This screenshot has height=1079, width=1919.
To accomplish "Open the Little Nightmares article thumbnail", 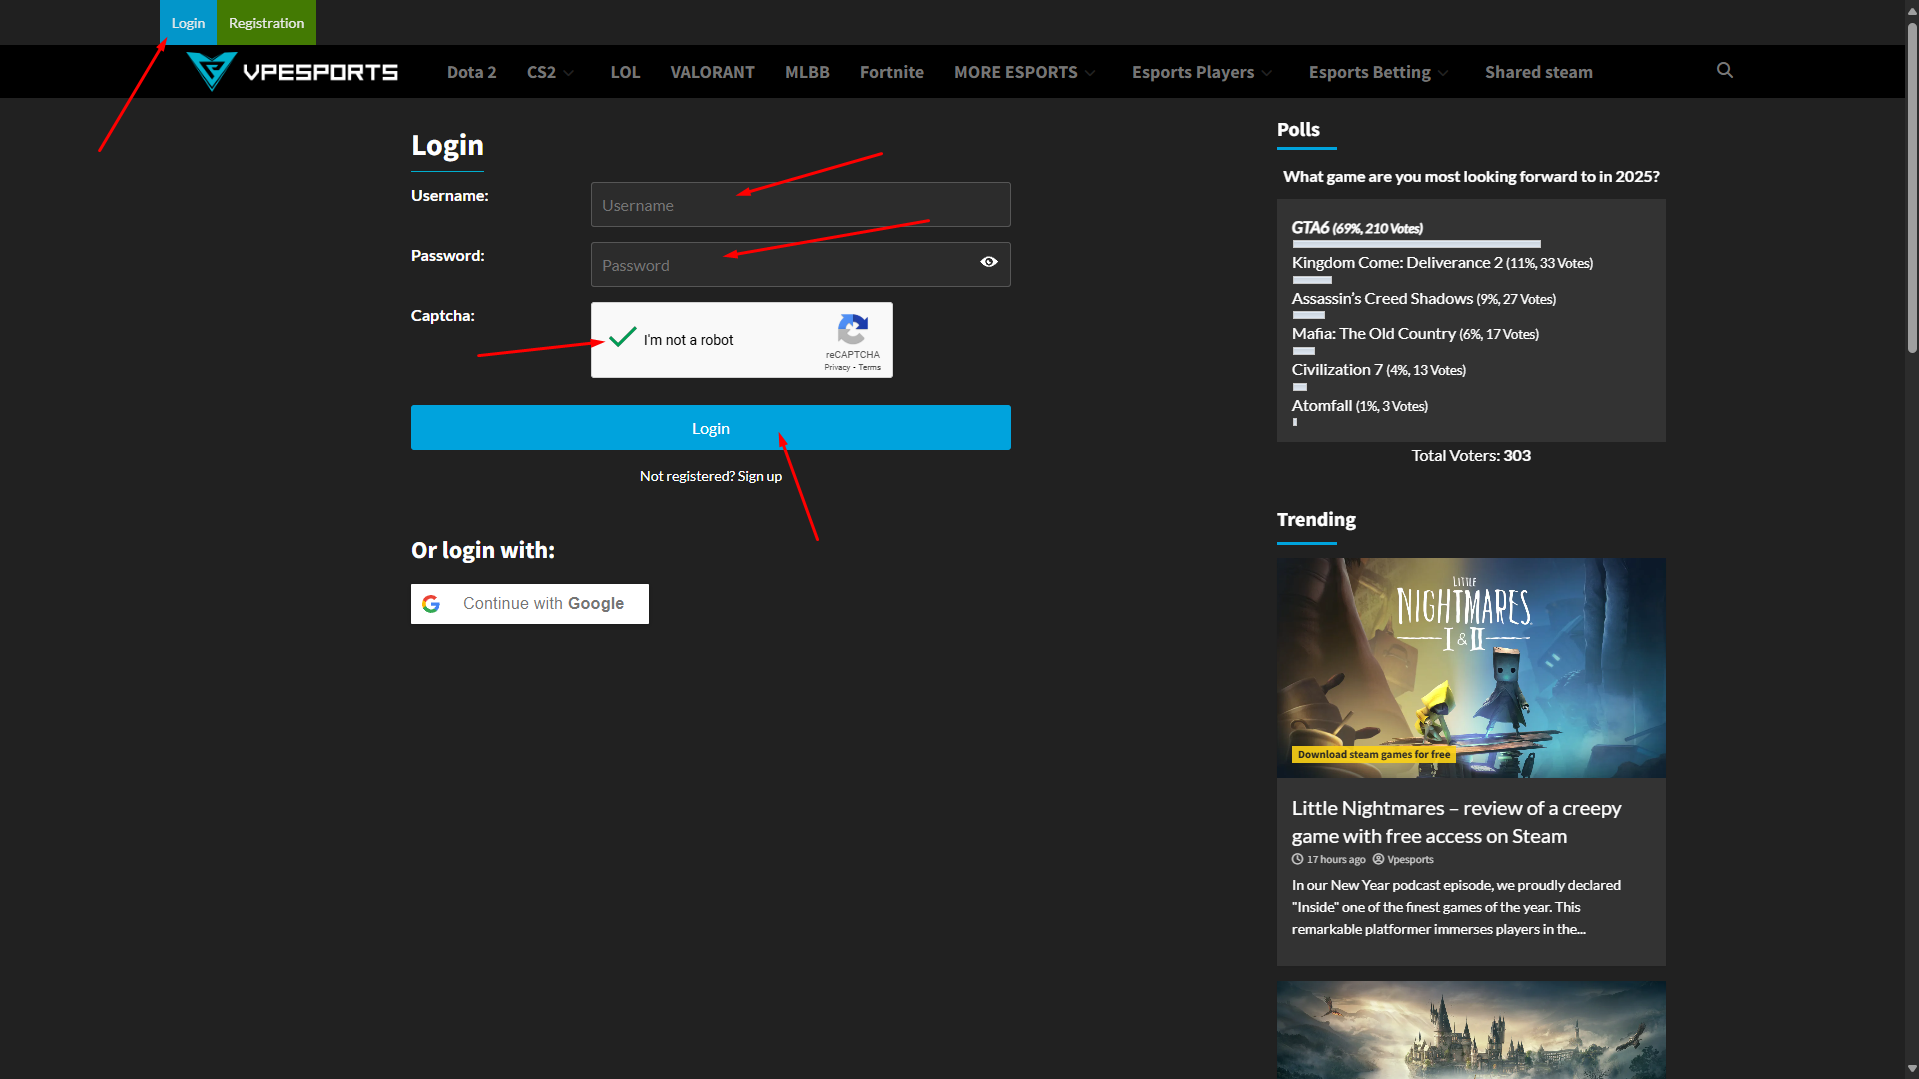I will [x=1471, y=668].
